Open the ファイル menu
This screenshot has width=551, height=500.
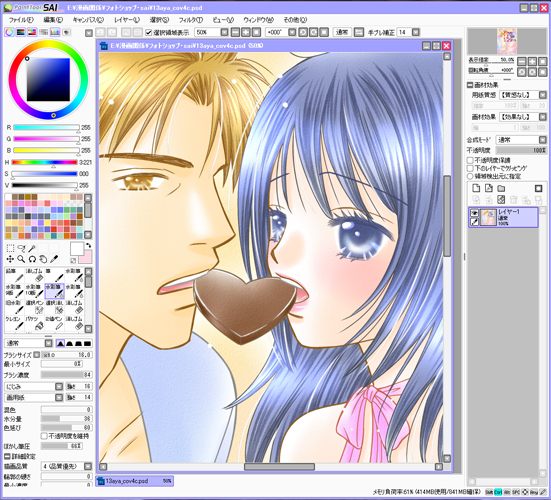(x=21, y=20)
